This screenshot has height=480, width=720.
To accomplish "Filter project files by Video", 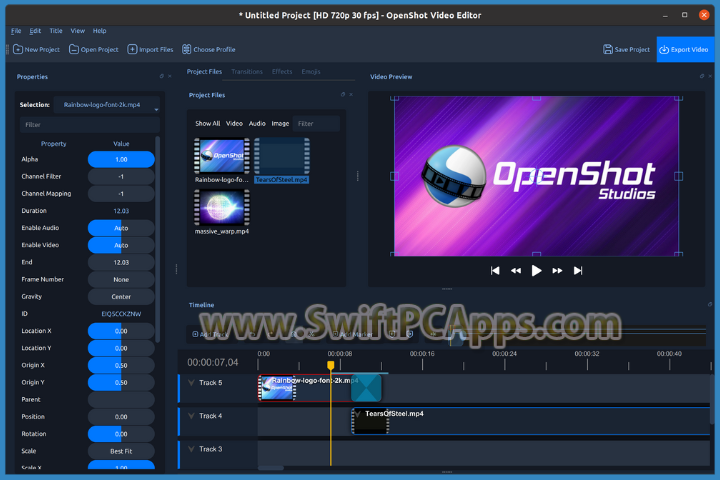I will pos(234,124).
